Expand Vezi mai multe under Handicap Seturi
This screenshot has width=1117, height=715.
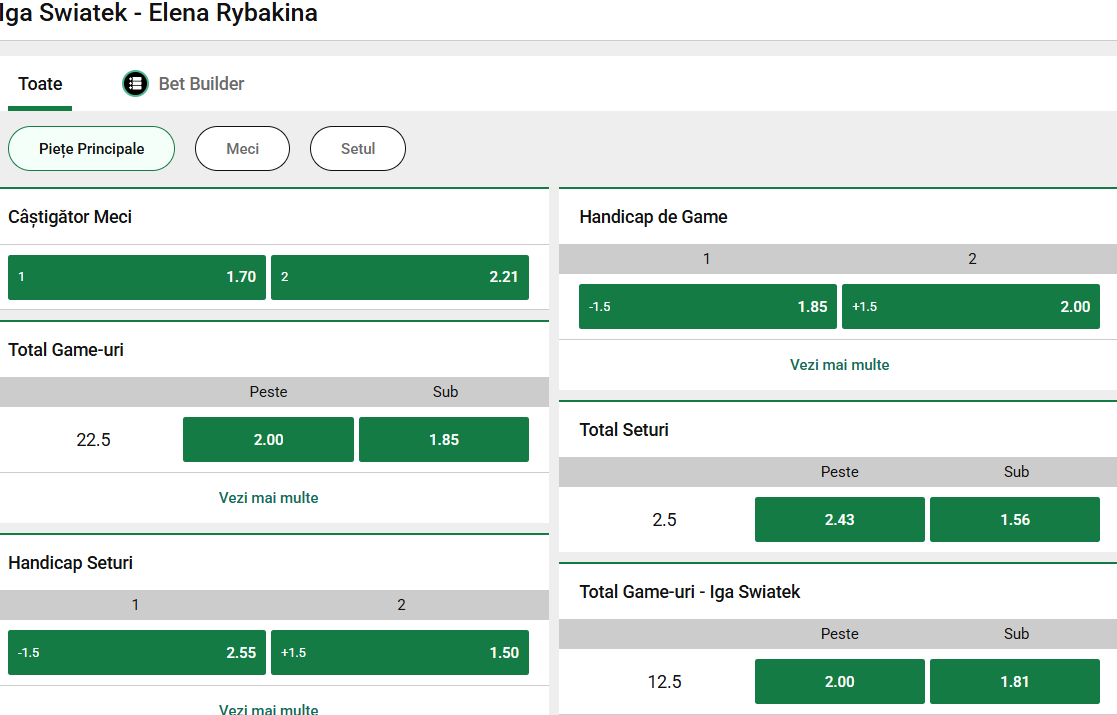(269, 708)
